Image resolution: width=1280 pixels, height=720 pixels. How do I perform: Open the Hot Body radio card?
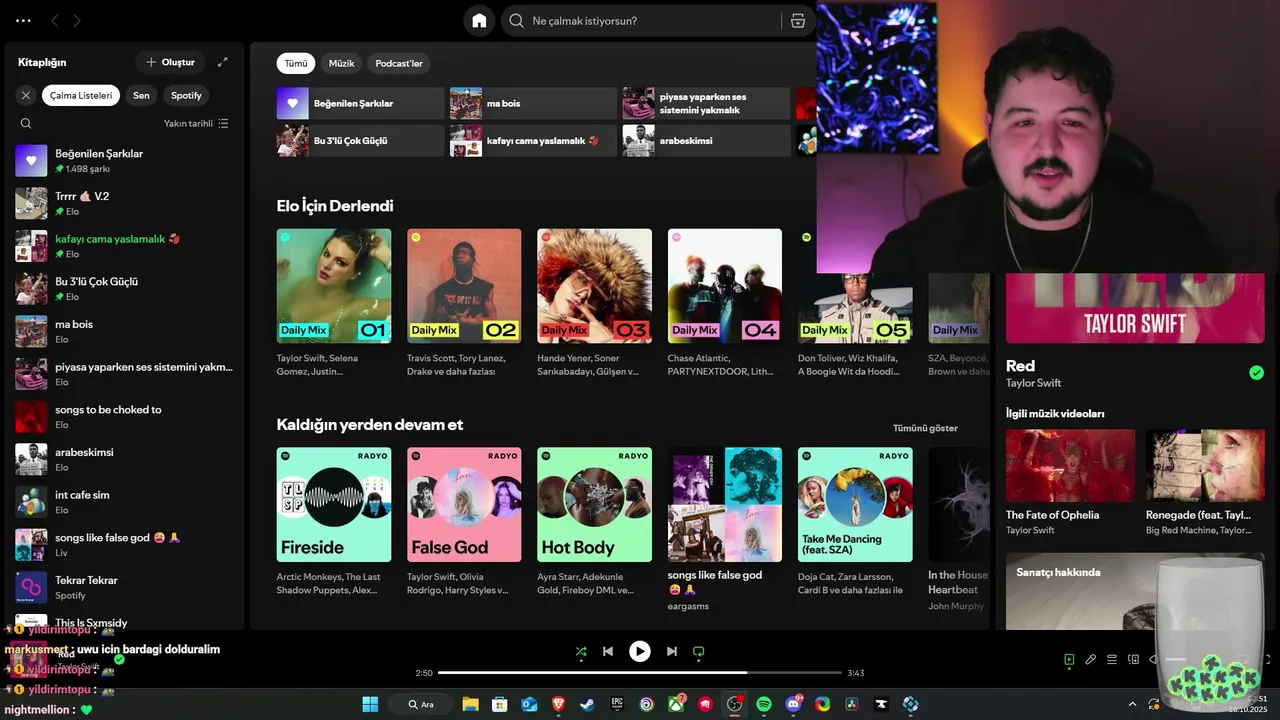click(x=594, y=523)
